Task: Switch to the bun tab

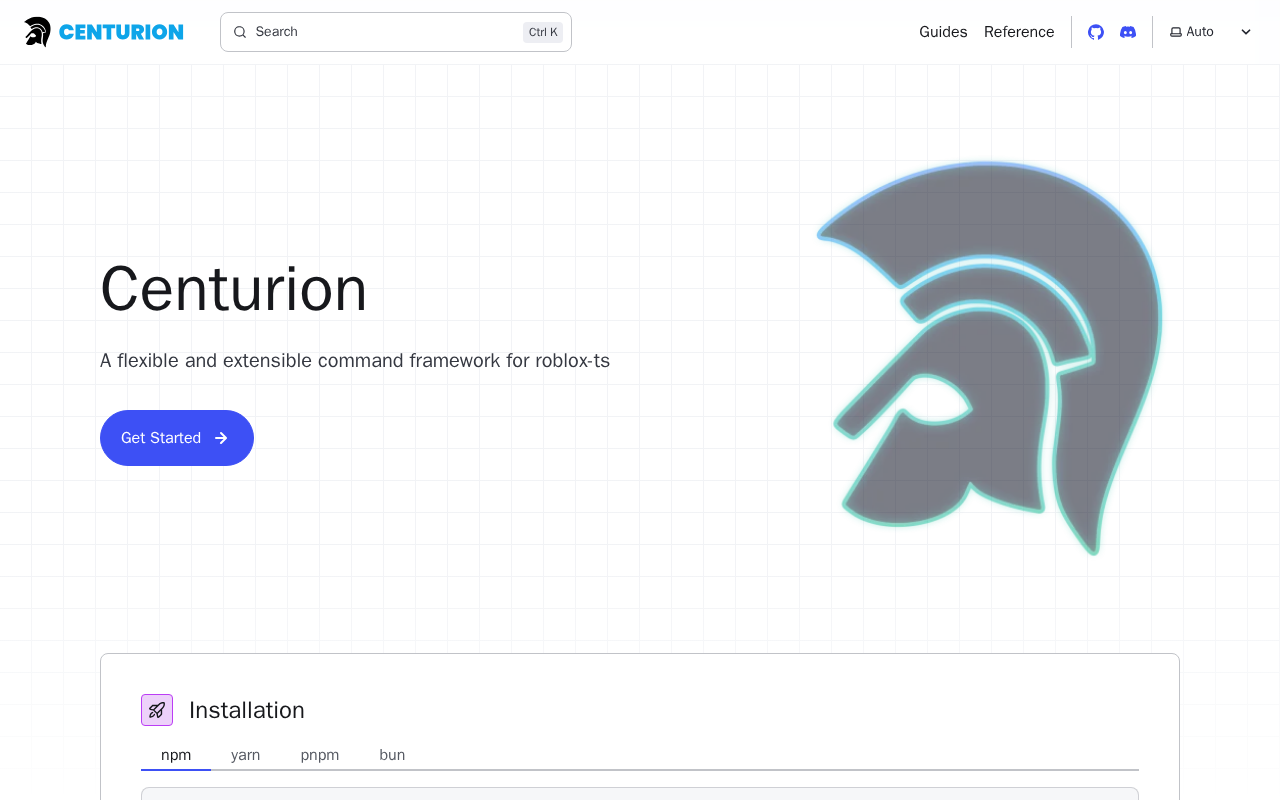Action: pos(392,755)
